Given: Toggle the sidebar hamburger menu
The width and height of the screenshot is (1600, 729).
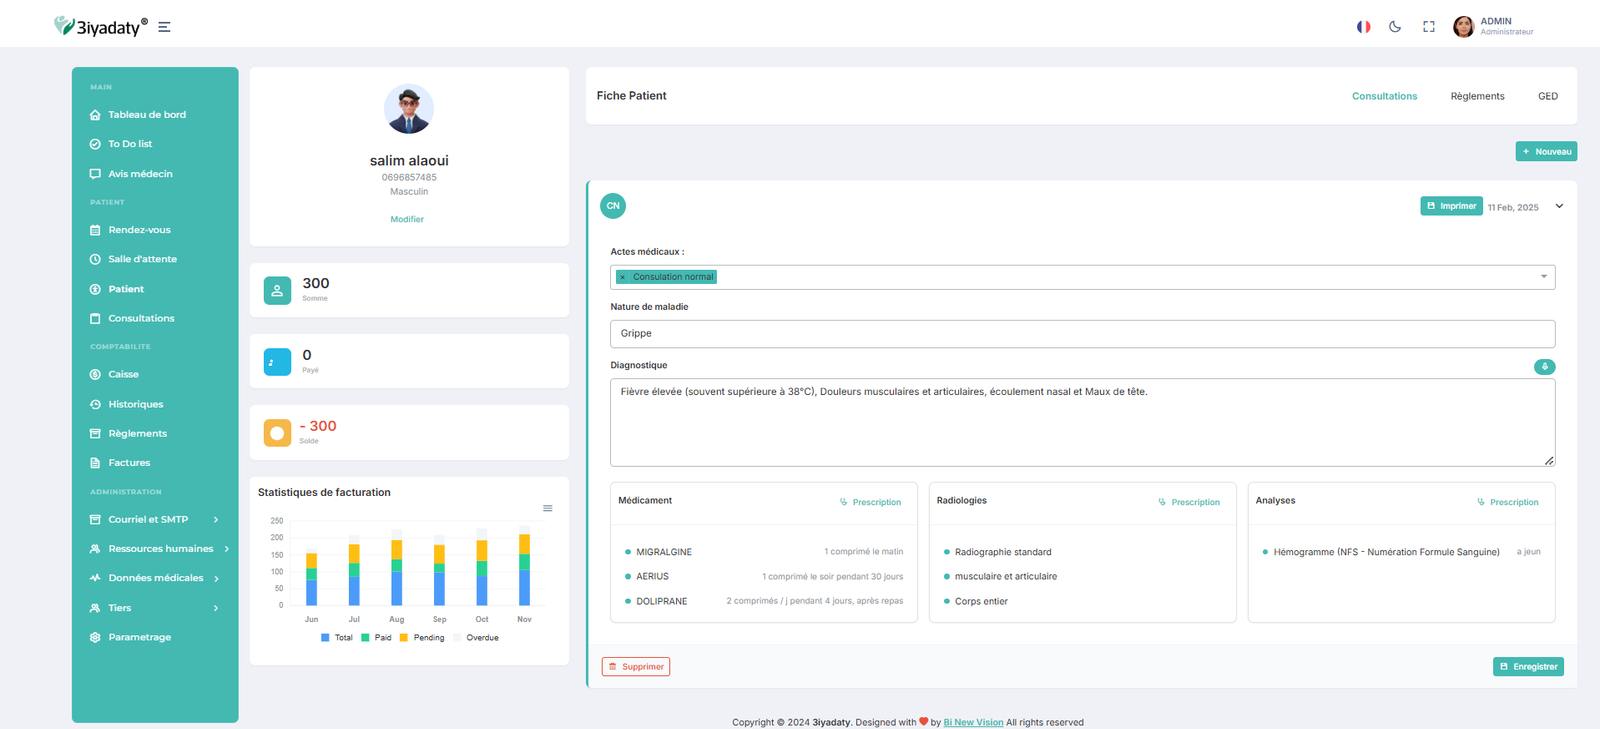Looking at the screenshot, I should 164,27.
